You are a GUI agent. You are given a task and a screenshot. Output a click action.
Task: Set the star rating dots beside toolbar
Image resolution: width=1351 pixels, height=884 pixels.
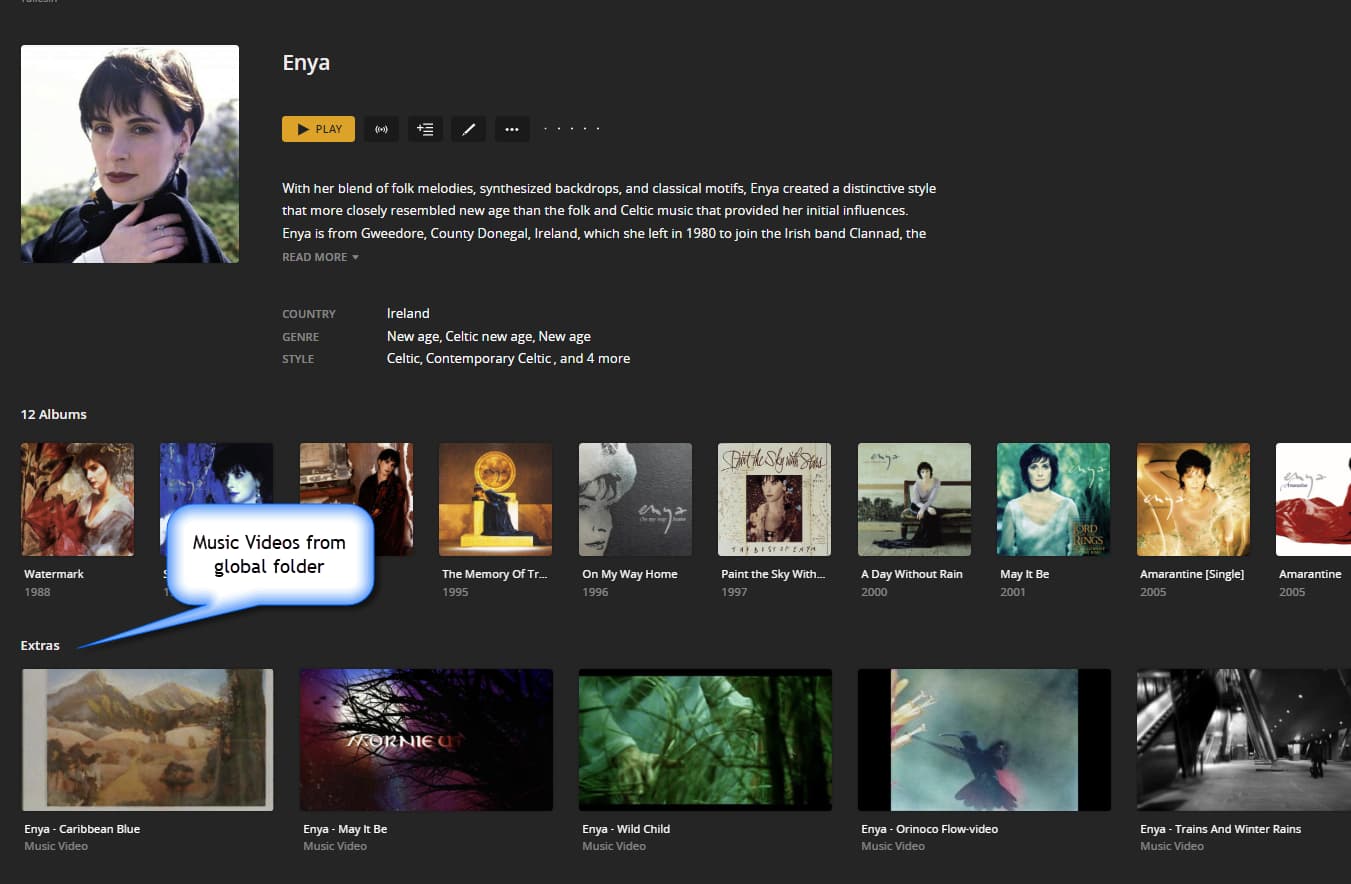[x=571, y=129]
